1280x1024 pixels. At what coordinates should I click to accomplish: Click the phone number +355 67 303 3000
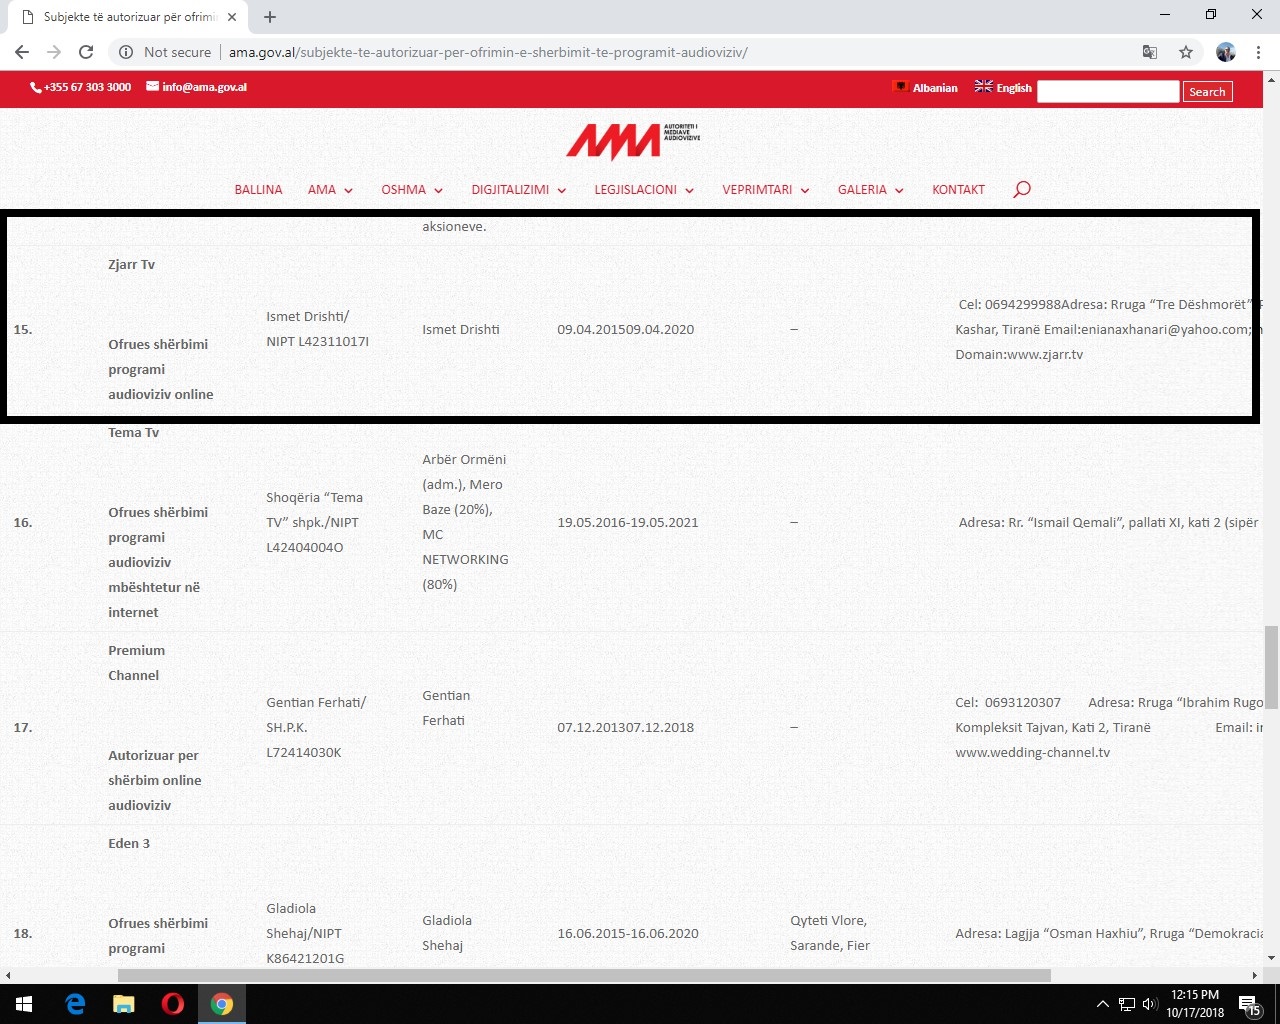[x=81, y=87]
